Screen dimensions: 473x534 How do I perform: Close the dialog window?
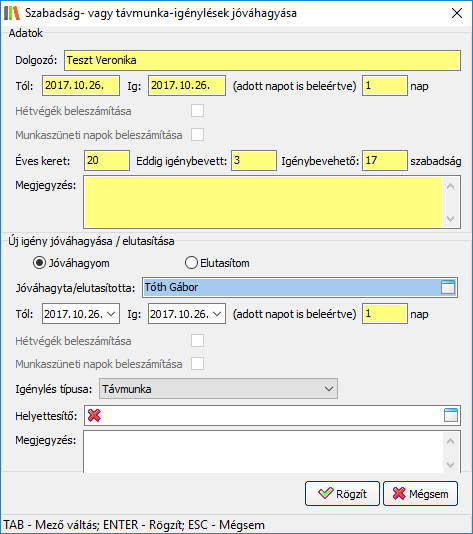point(457,13)
